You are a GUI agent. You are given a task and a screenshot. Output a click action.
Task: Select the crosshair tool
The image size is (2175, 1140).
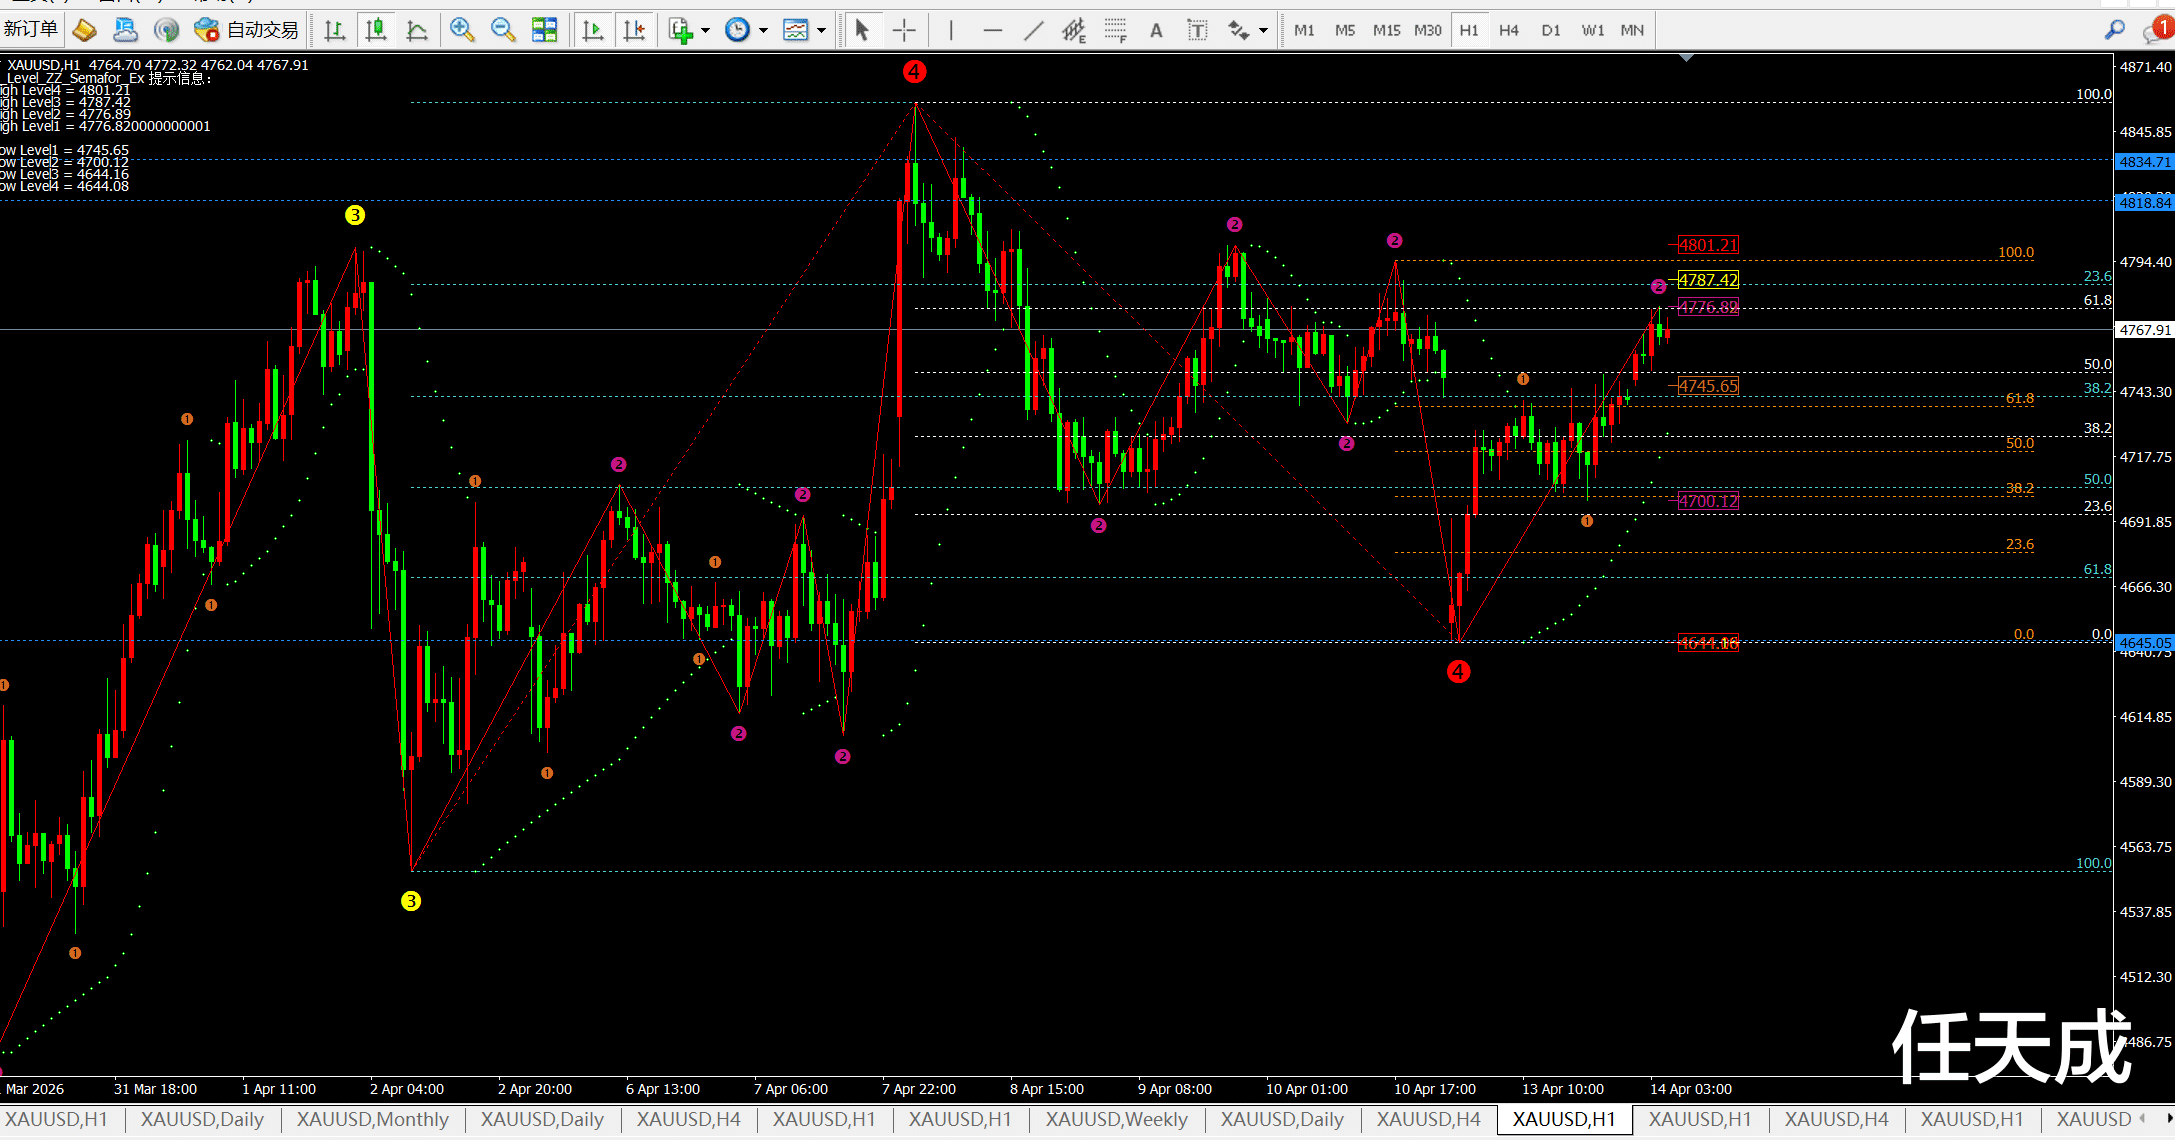click(x=904, y=31)
